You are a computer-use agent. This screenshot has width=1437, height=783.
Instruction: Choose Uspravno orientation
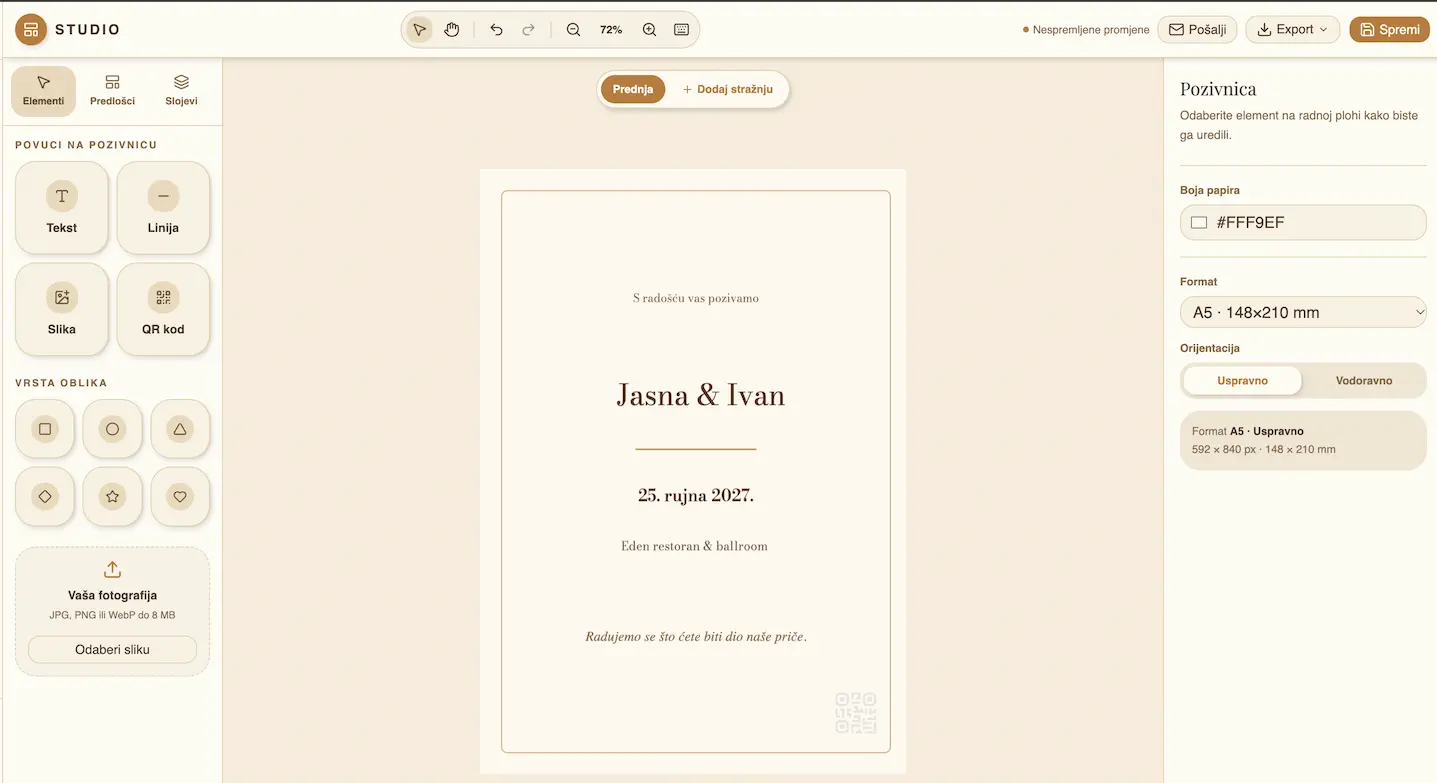click(x=1242, y=381)
